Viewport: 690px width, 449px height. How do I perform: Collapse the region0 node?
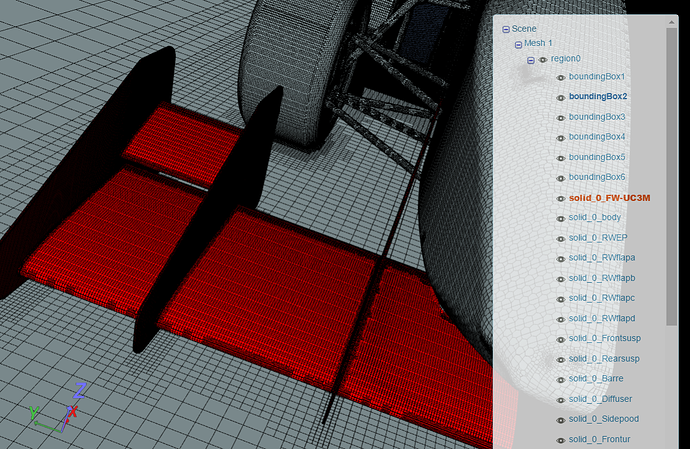[531, 60]
